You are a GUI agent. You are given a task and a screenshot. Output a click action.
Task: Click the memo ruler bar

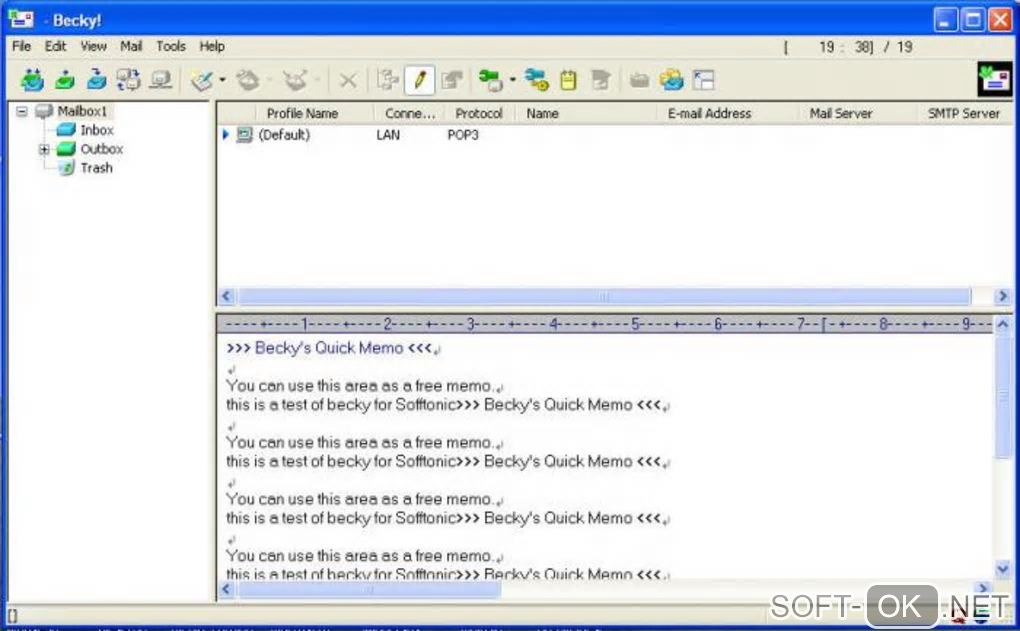click(605, 323)
